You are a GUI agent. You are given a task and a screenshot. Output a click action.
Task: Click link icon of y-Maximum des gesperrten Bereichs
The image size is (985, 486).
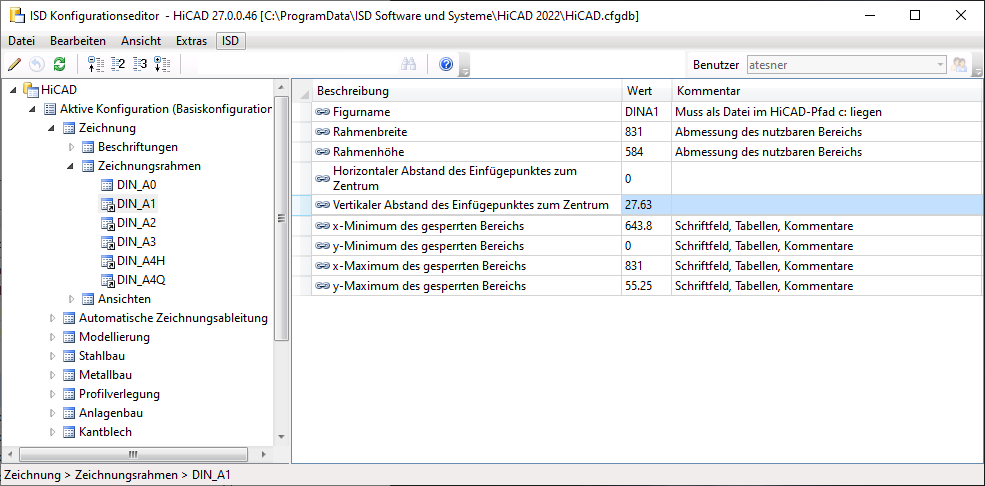point(322,286)
